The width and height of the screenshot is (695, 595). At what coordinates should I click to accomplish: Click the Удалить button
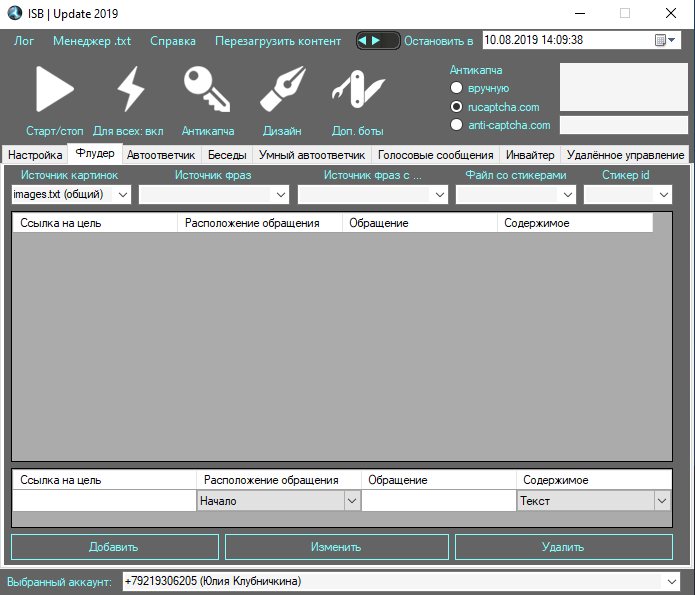click(x=564, y=547)
